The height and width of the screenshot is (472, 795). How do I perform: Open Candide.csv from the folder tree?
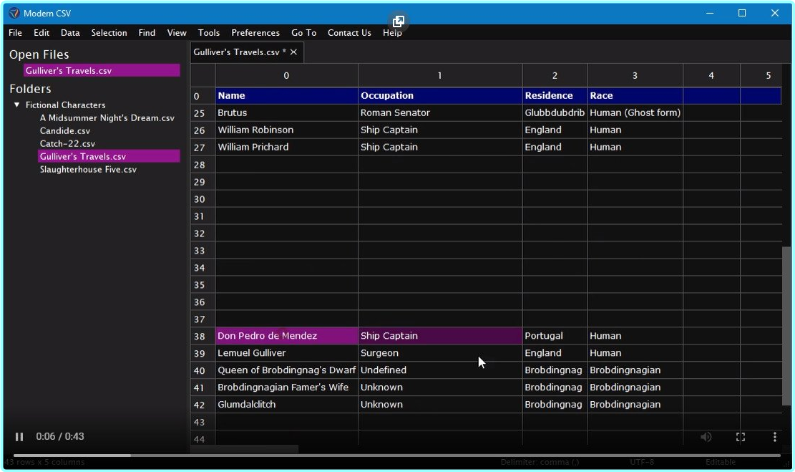(x=64, y=131)
